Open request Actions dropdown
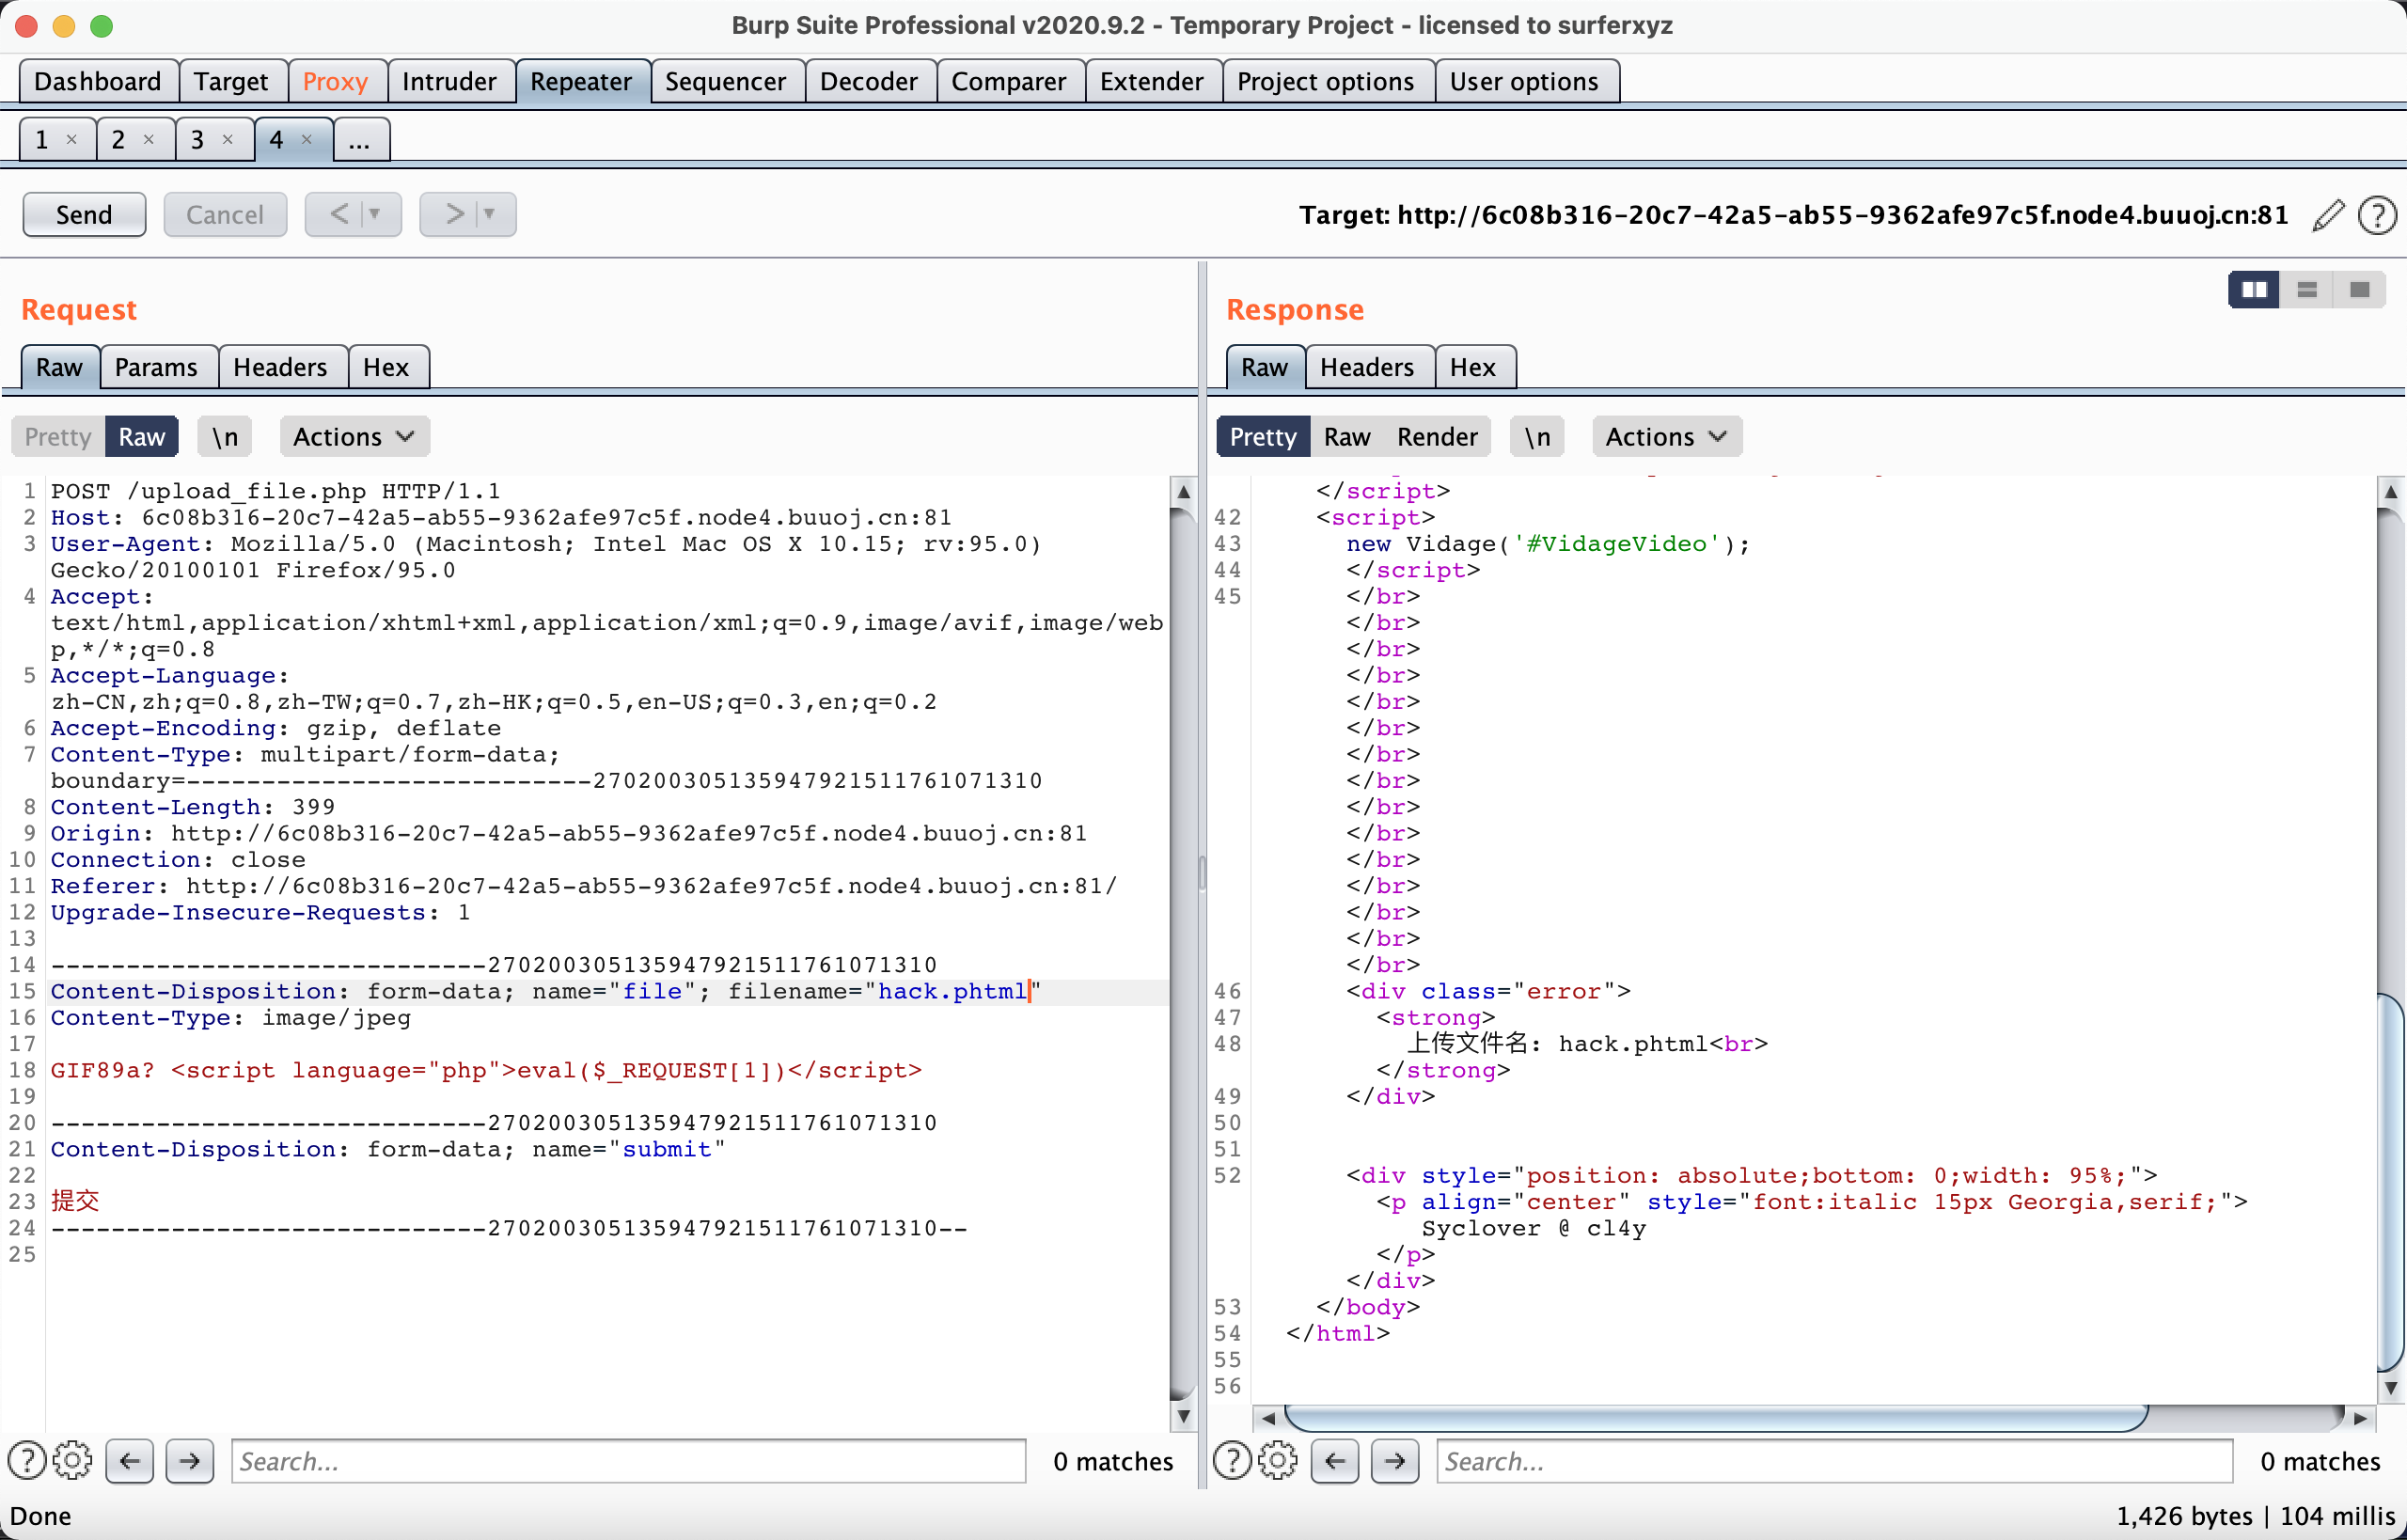This screenshot has height=1540, width=2407. pos(354,437)
